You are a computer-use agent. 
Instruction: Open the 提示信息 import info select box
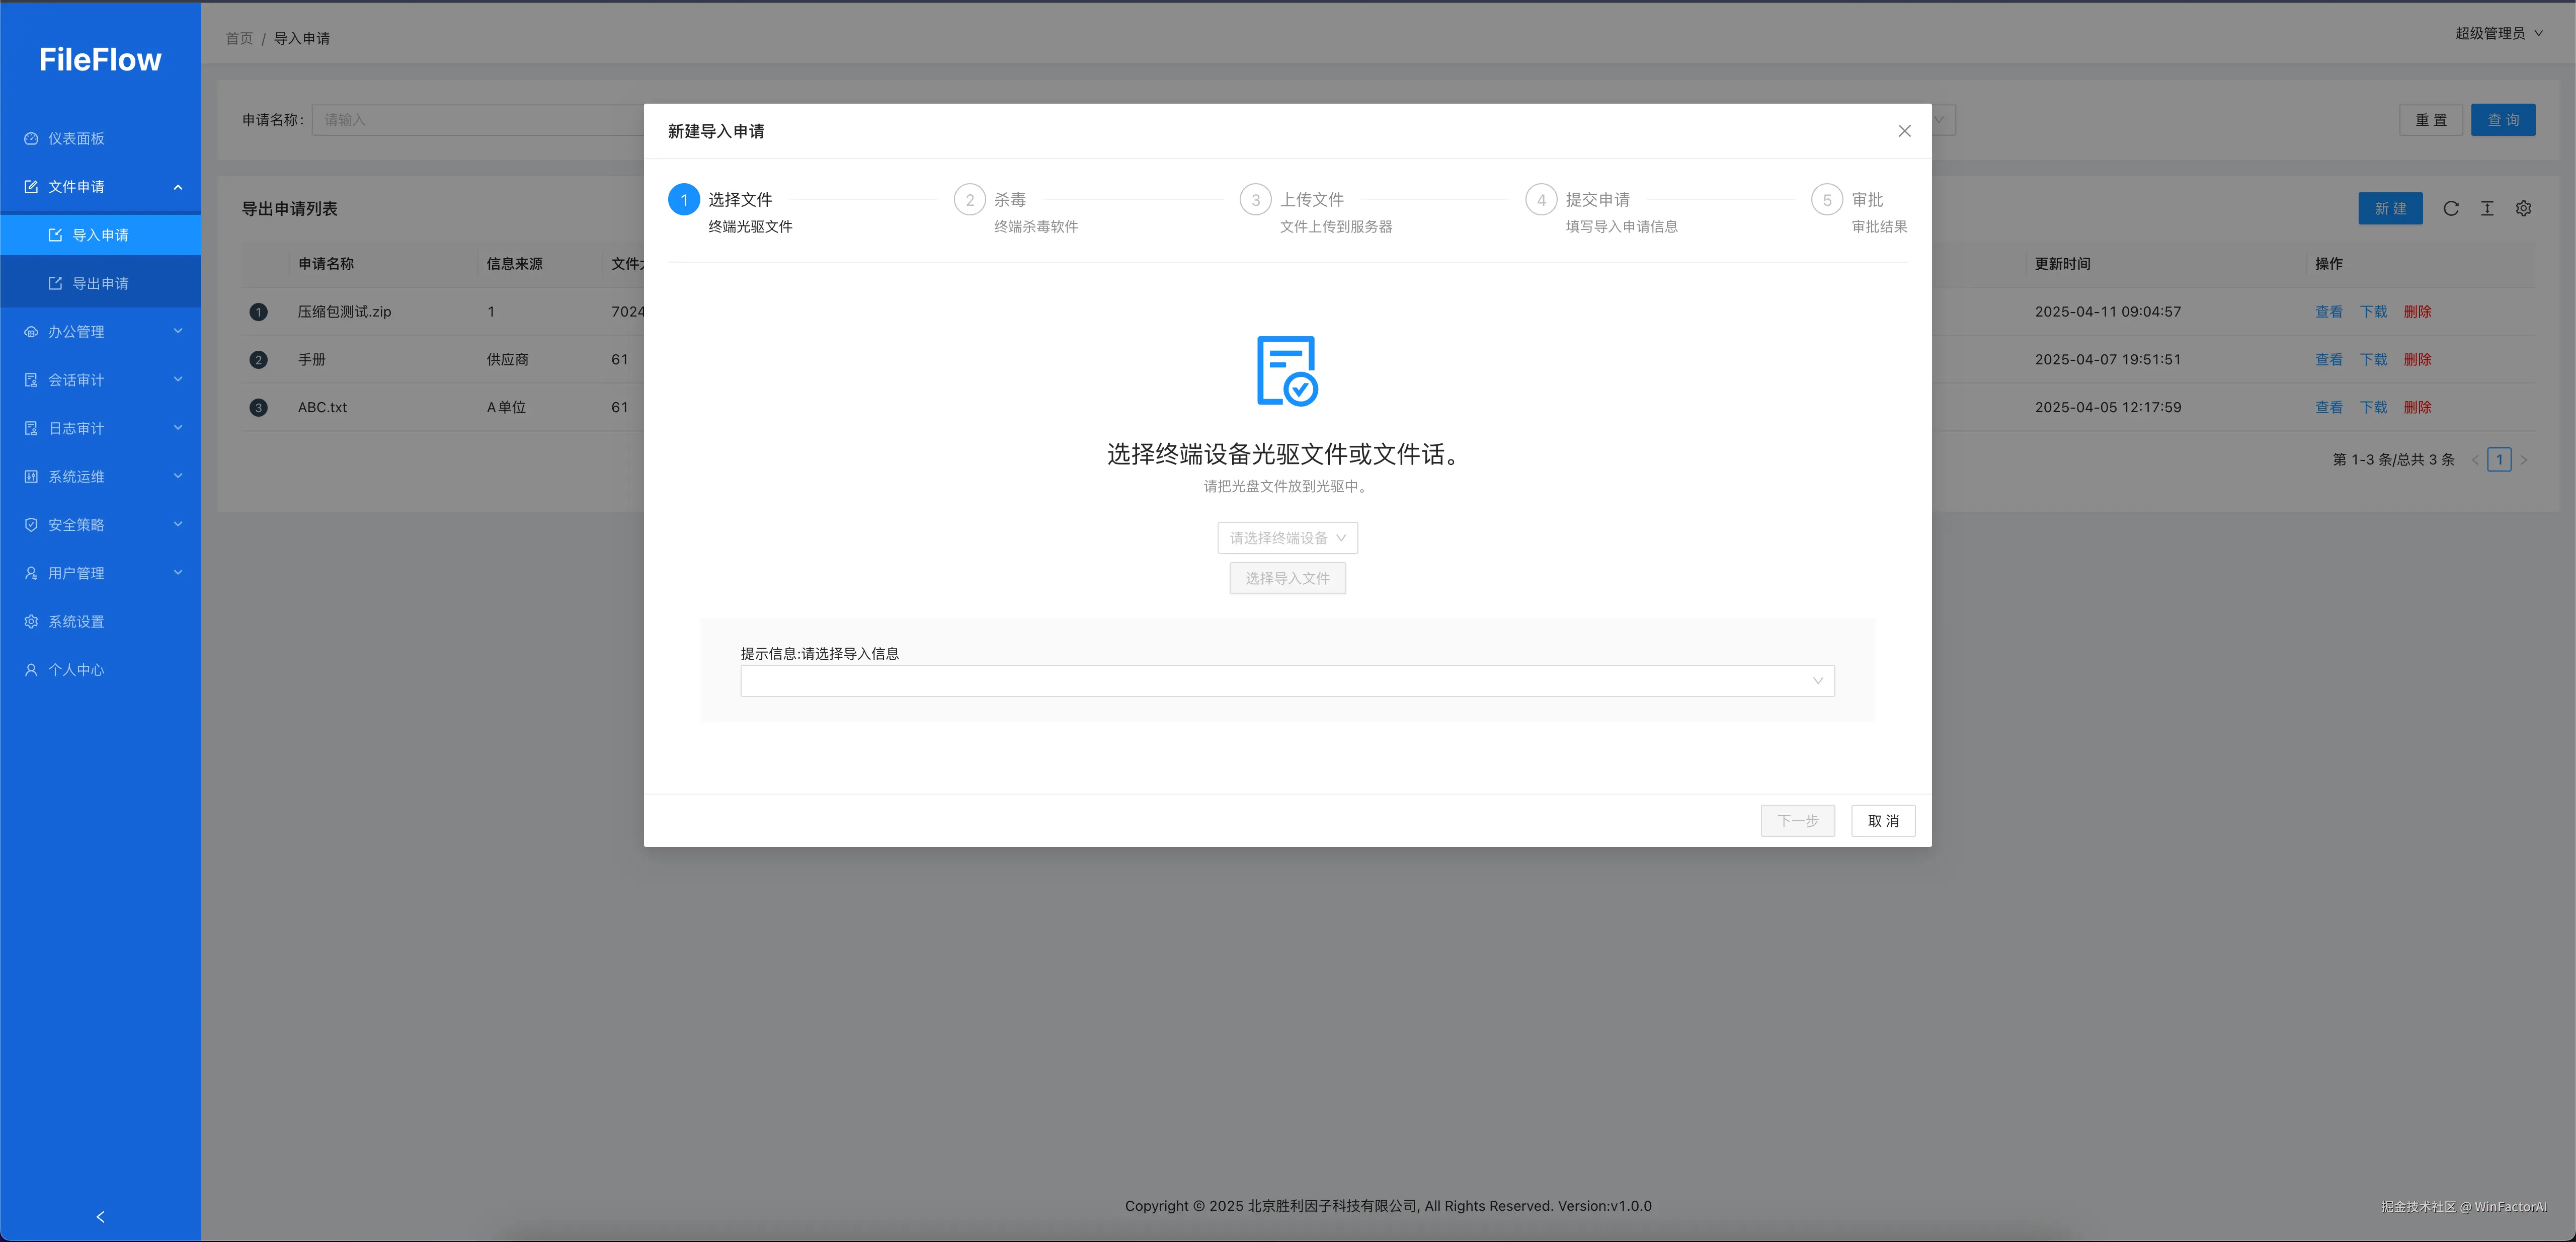click(x=1287, y=681)
